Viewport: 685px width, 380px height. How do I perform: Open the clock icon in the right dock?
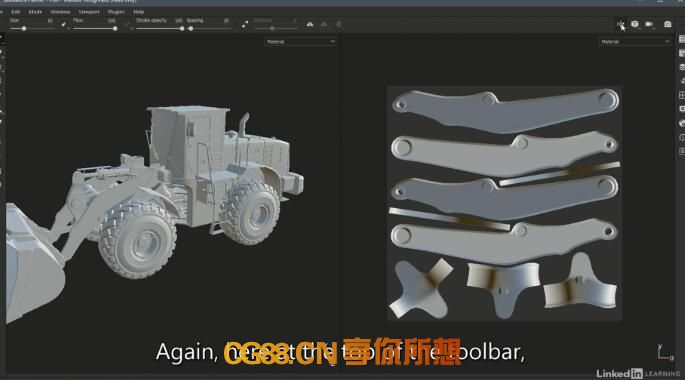pyautogui.click(x=682, y=137)
